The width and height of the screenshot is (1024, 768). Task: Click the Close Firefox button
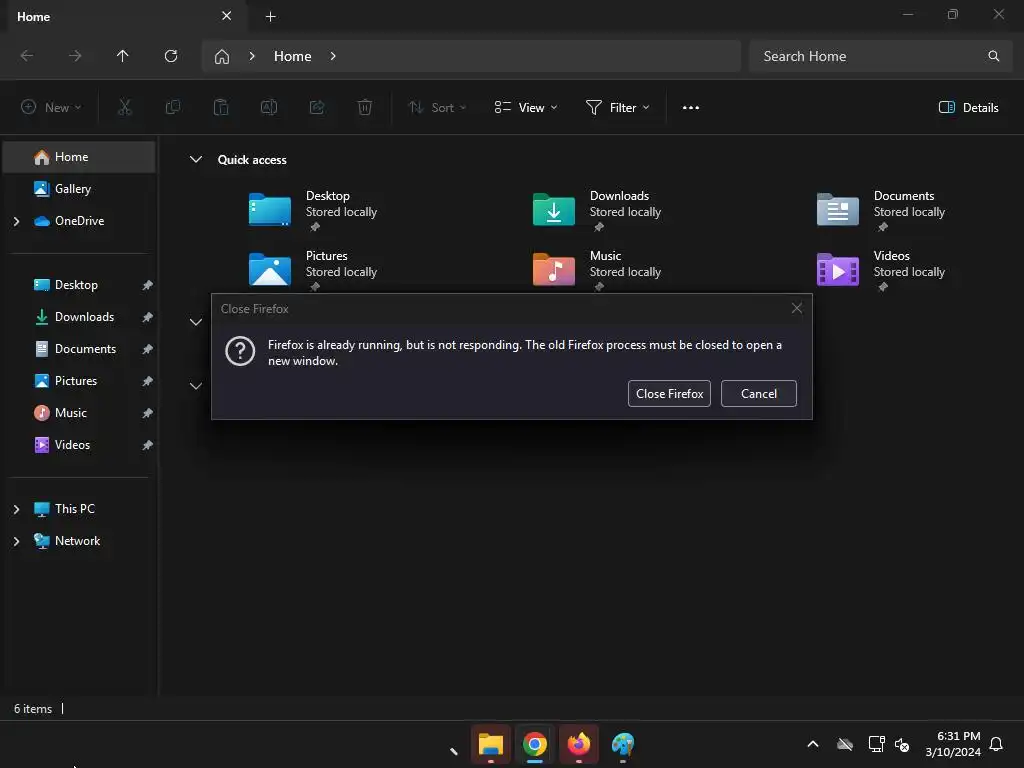click(x=669, y=393)
